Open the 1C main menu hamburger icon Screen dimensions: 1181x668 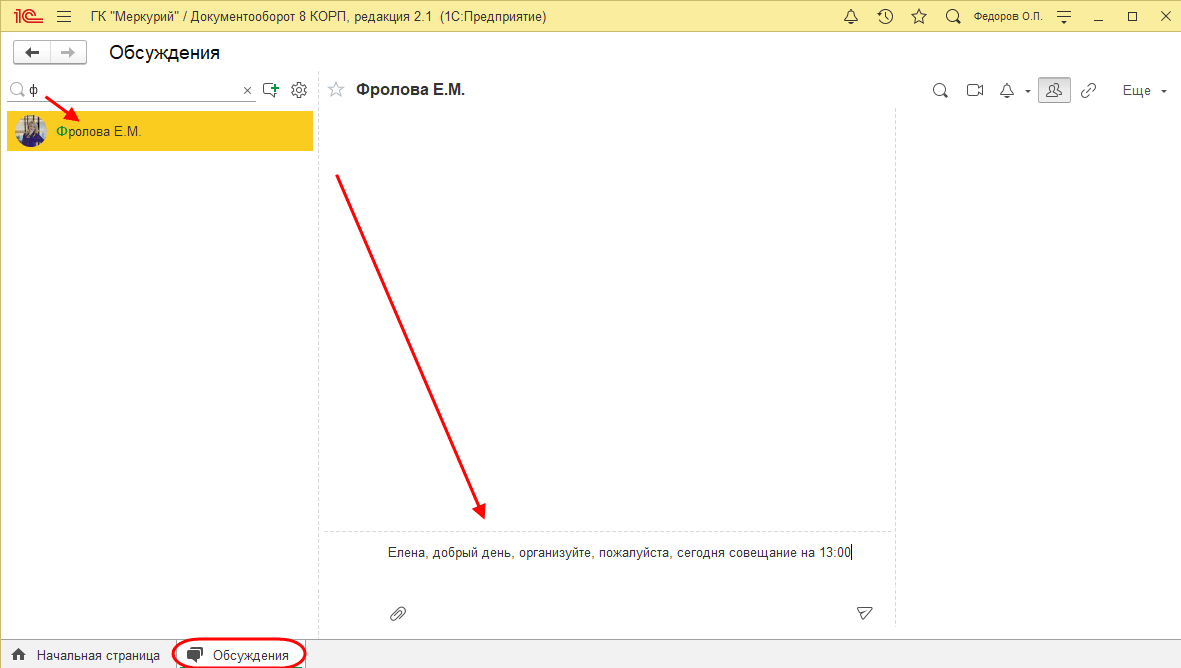[64, 17]
